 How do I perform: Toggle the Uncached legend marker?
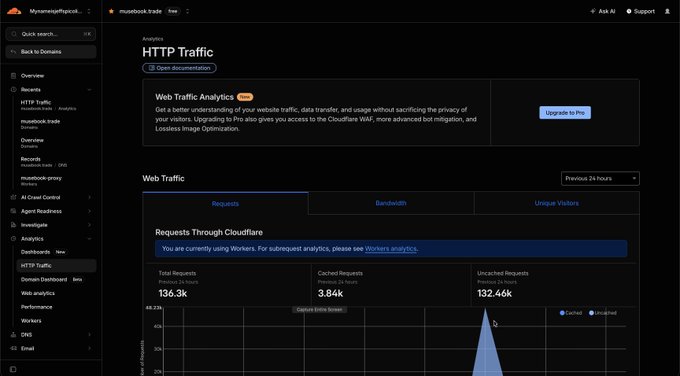[591, 313]
